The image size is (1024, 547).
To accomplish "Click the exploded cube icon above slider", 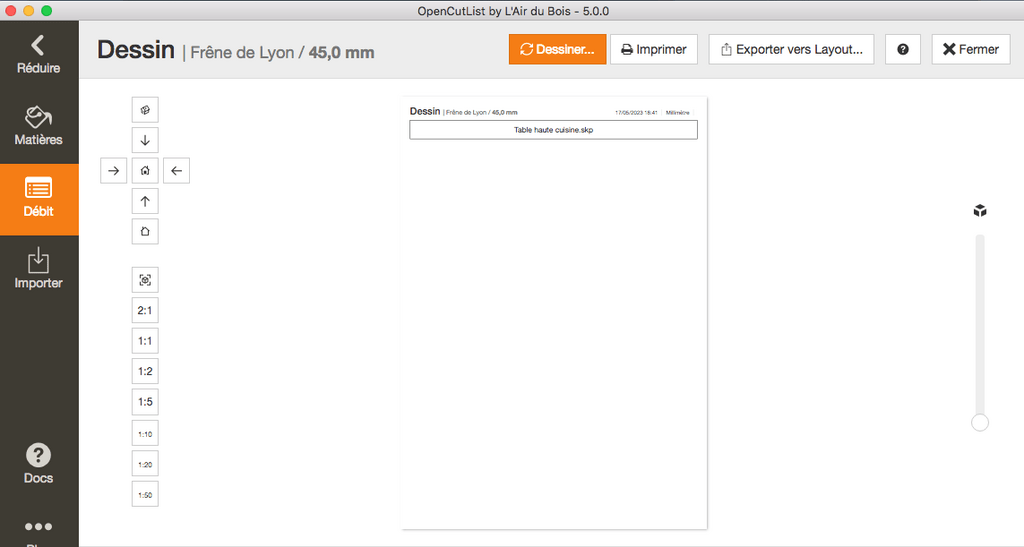I will [x=980, y=210].
